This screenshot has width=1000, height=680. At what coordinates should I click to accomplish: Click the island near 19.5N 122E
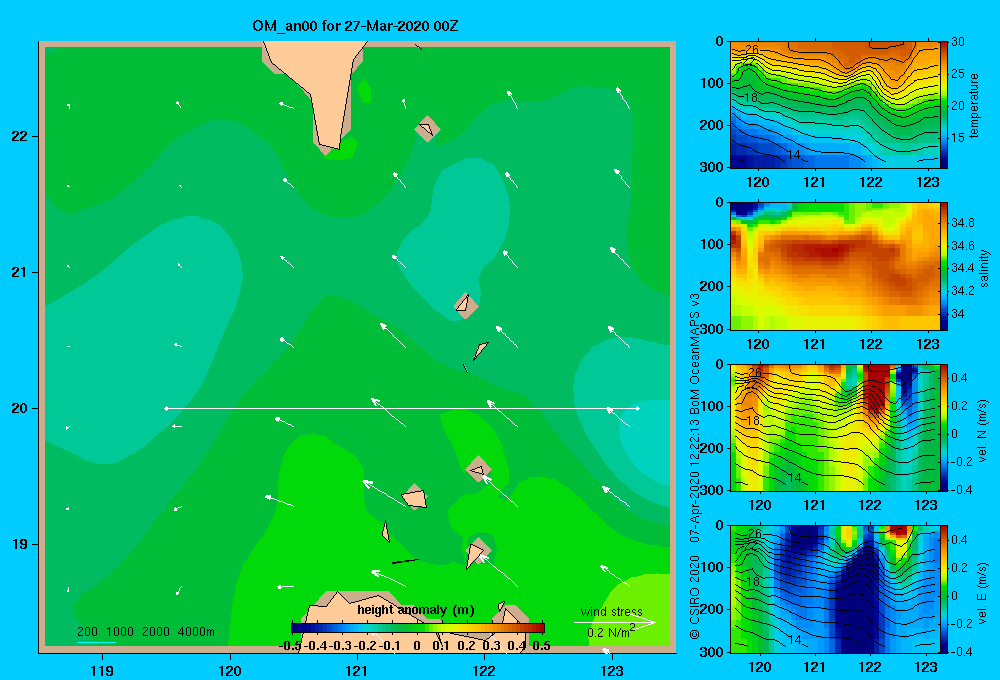coord(478,469)
